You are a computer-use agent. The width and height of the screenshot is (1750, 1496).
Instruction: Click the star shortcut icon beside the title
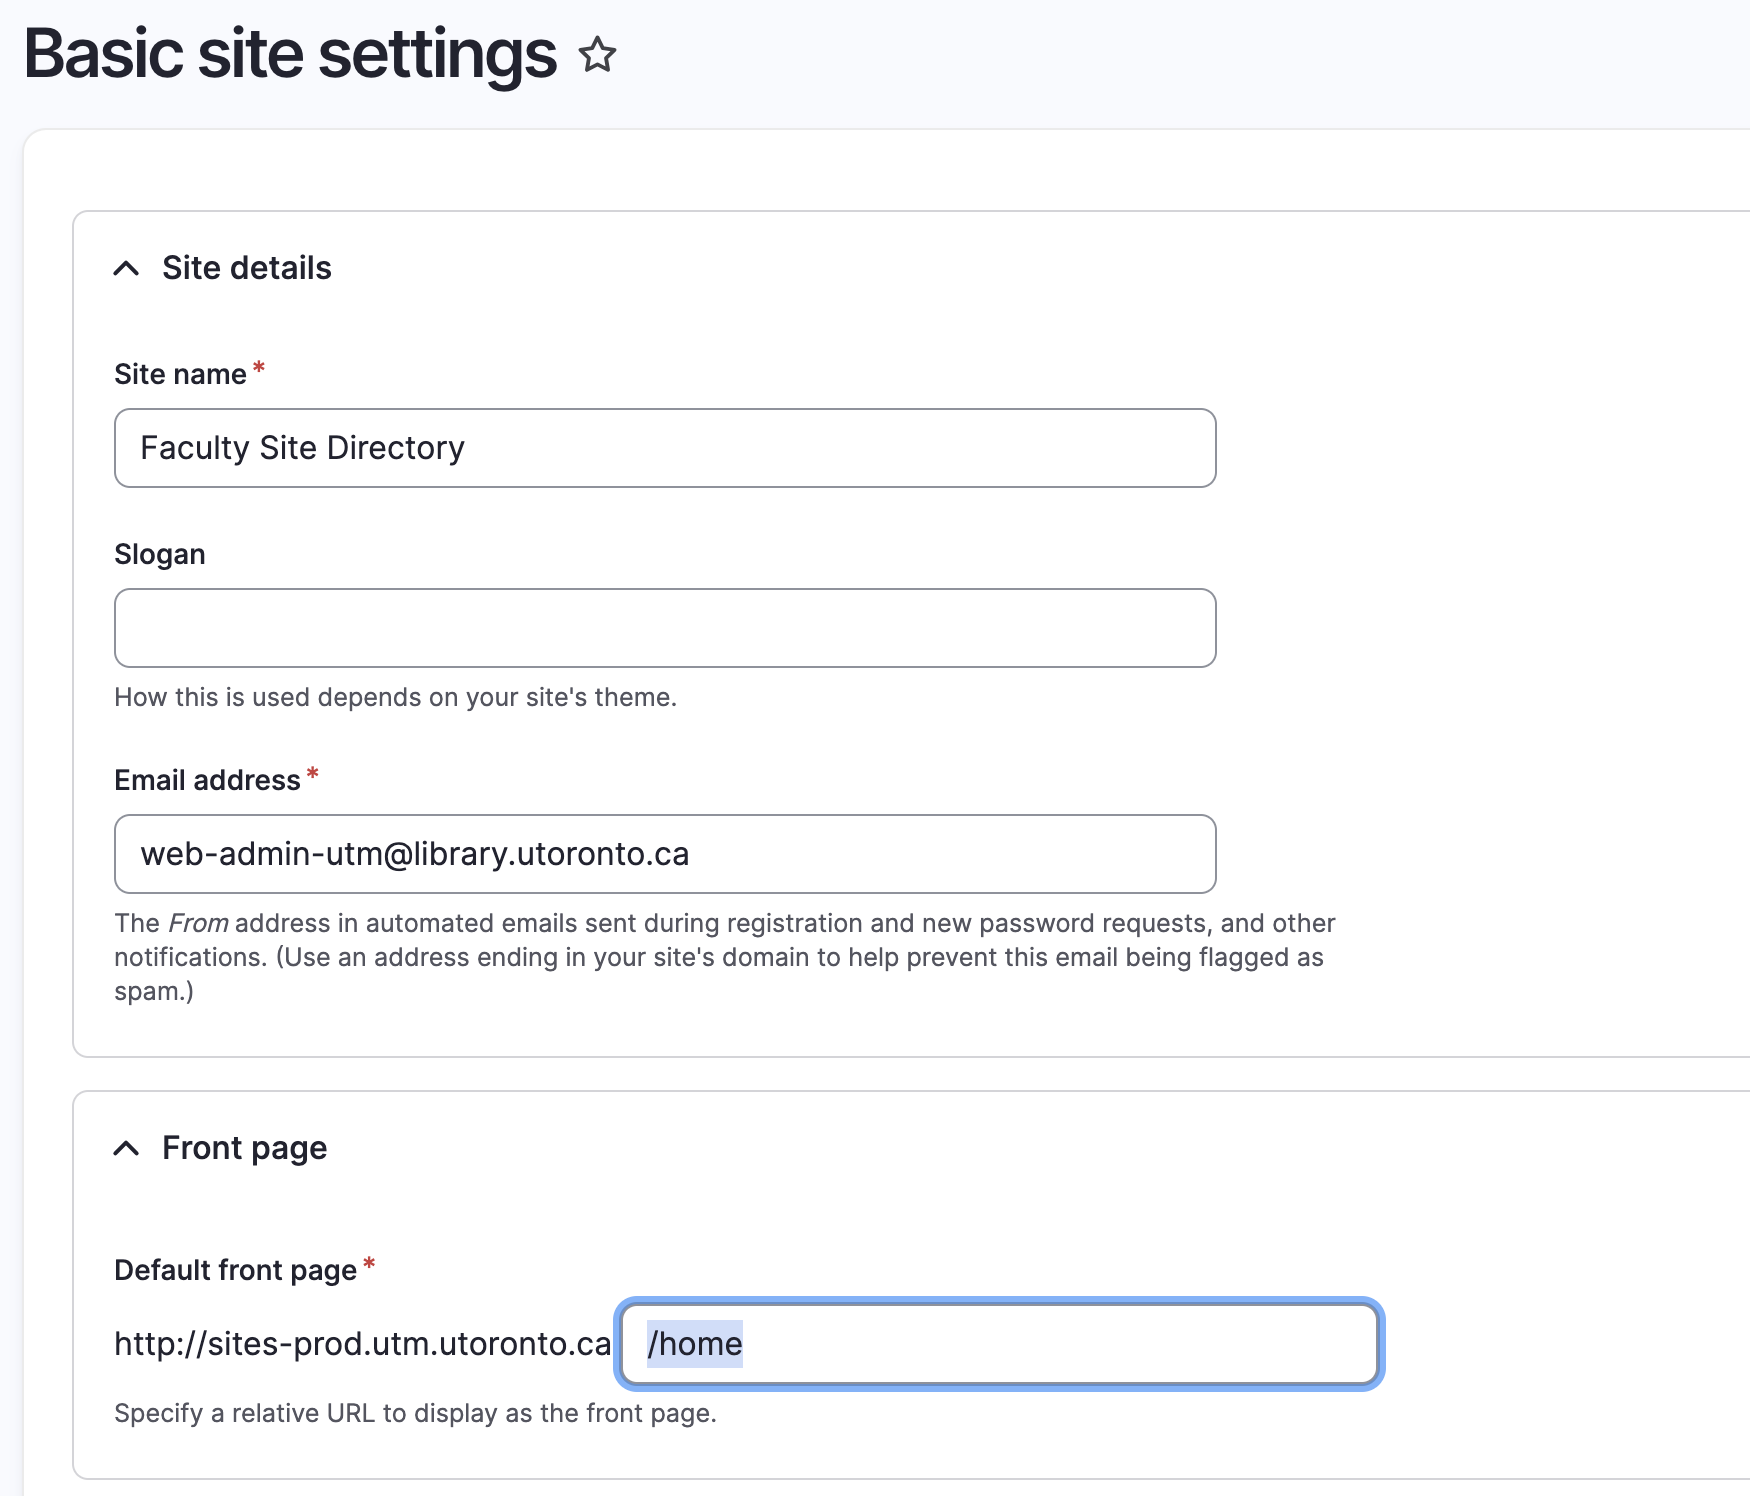597,55
